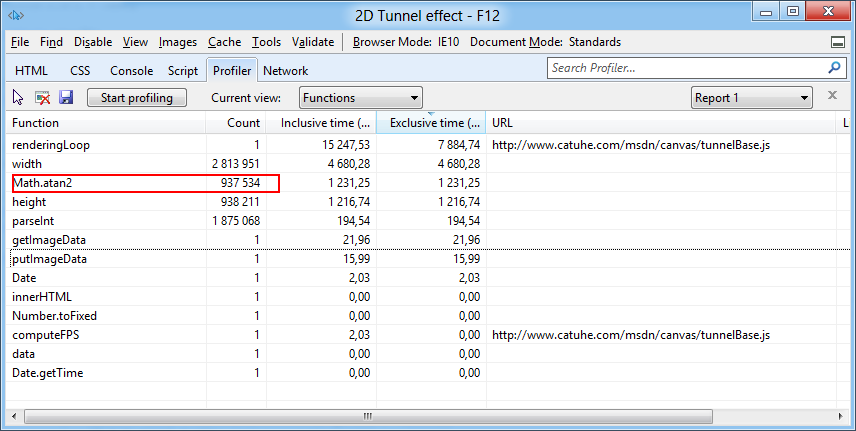
Task: Open the Tools menu
Action: (x=266, y=42)
